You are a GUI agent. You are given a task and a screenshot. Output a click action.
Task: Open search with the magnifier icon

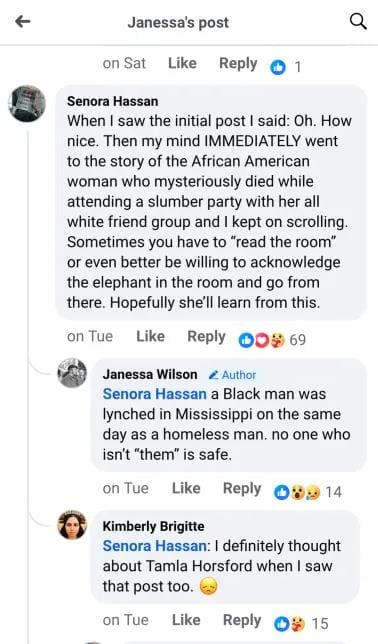(x=358, y=21)
